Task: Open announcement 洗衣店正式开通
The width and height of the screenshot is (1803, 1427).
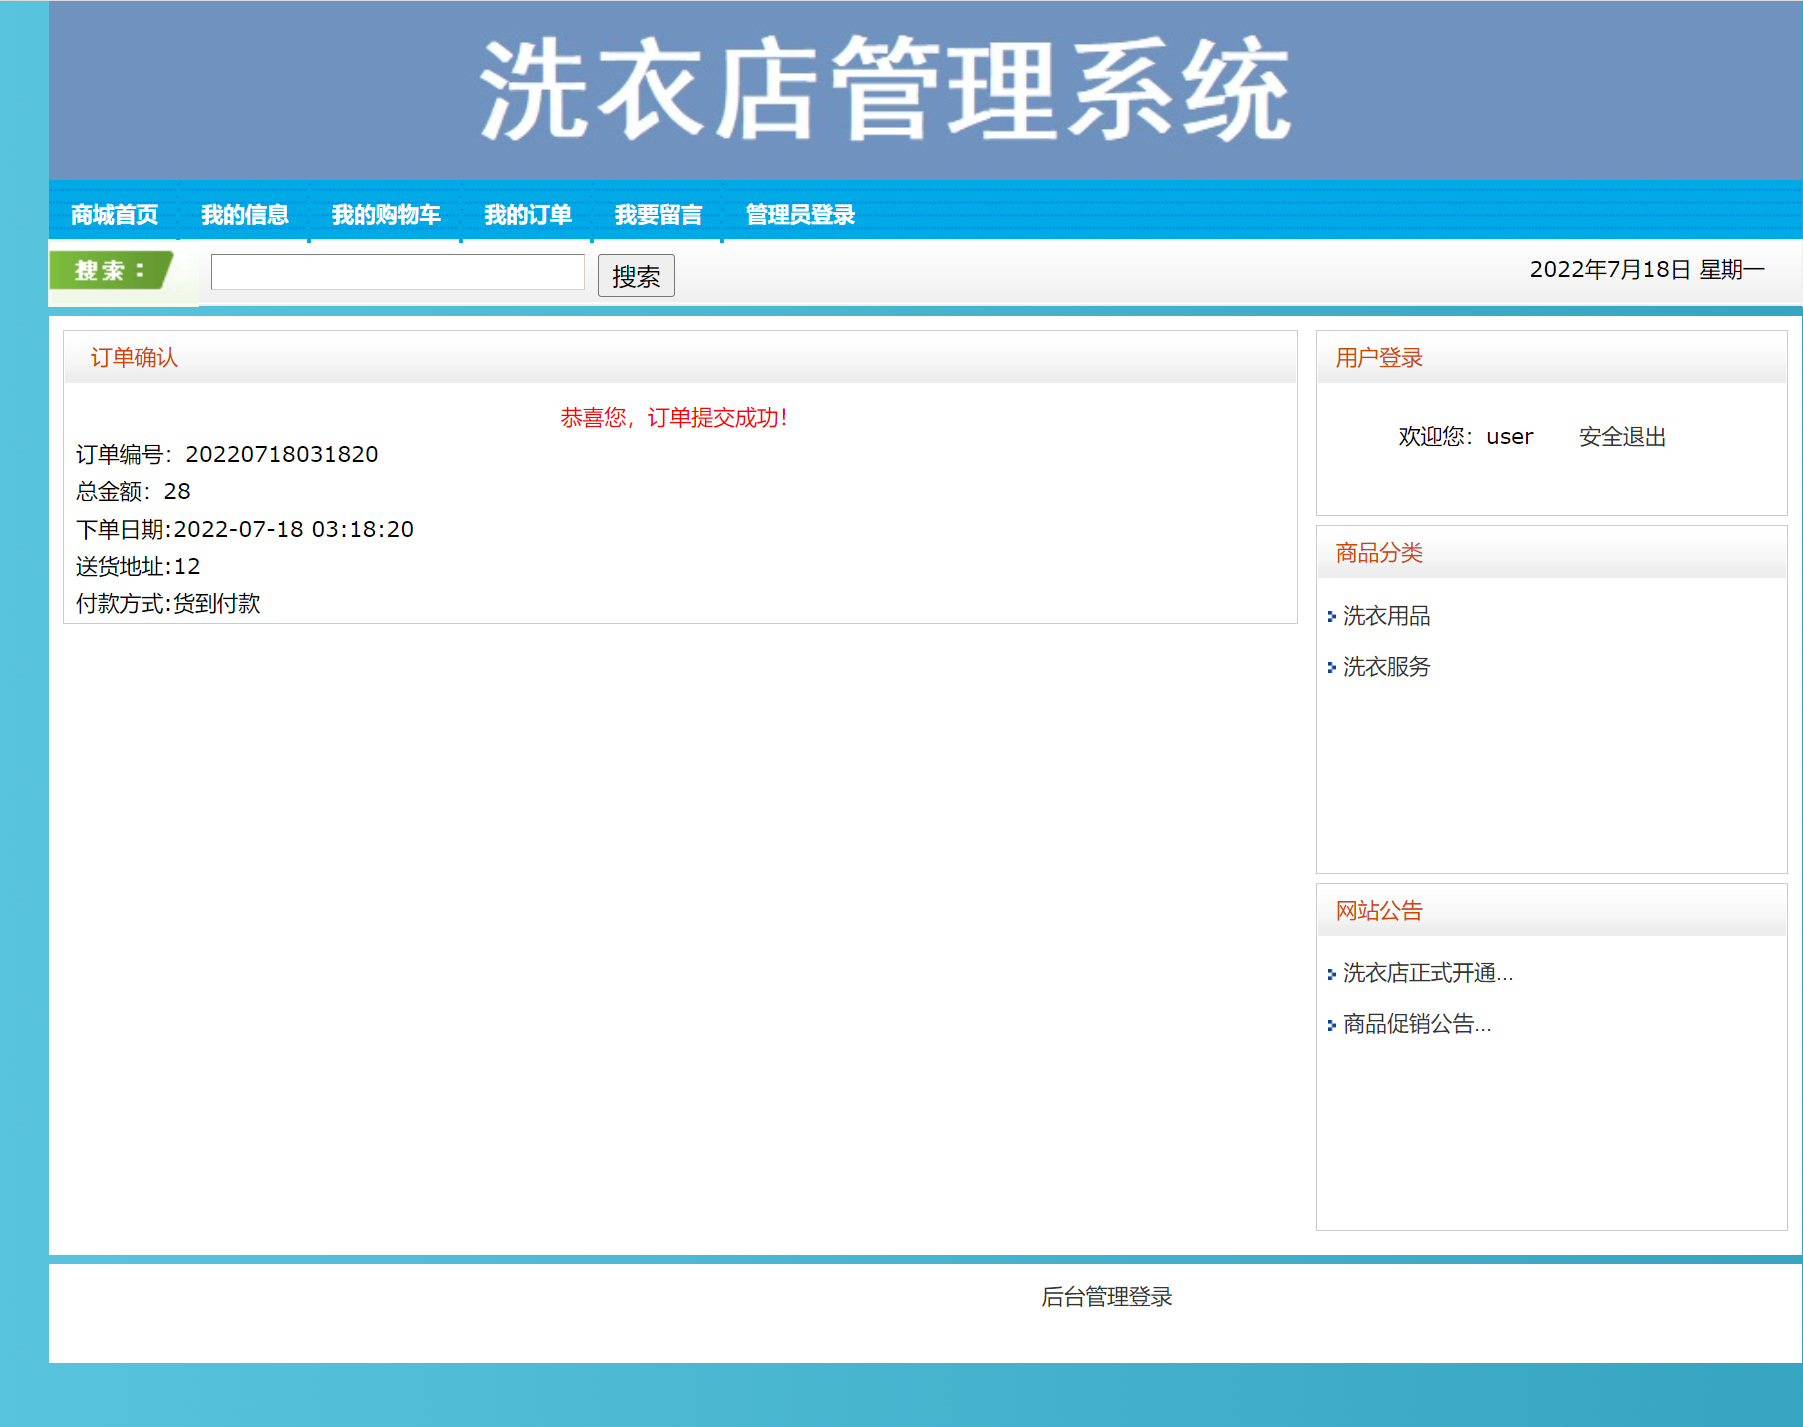Action: tap(1425, 974)
